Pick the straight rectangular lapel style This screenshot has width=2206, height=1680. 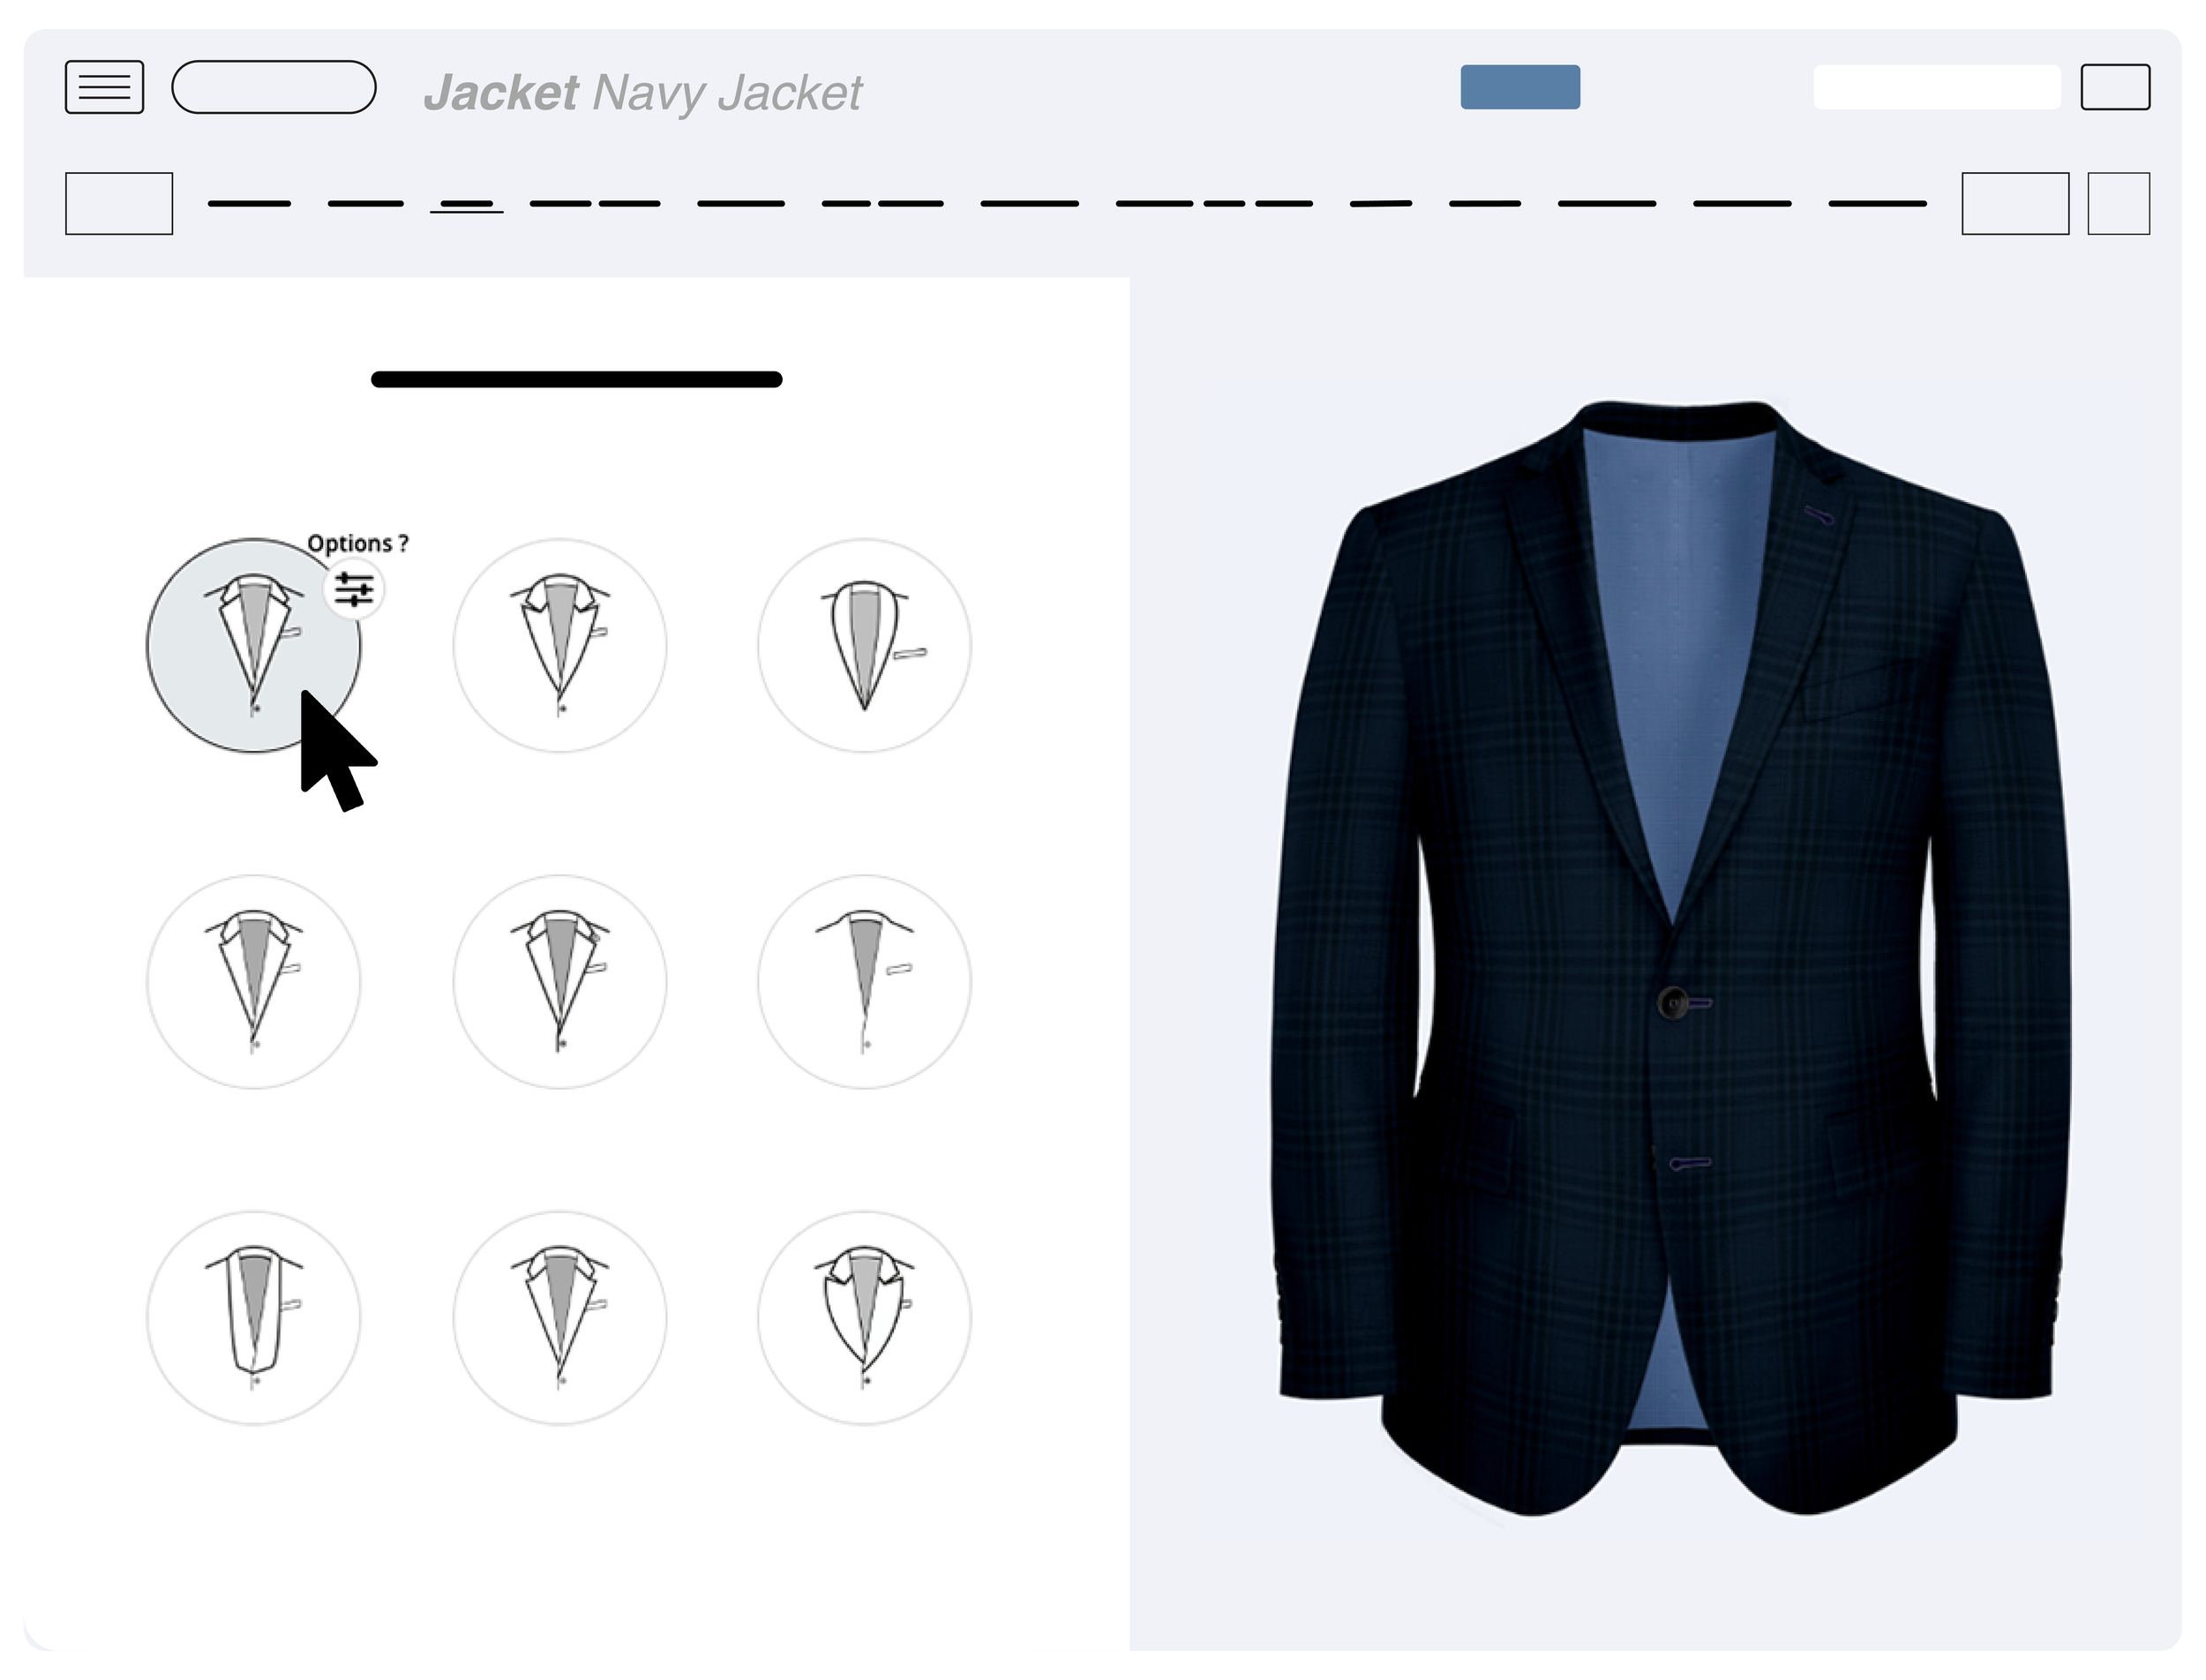point(253,1317)
